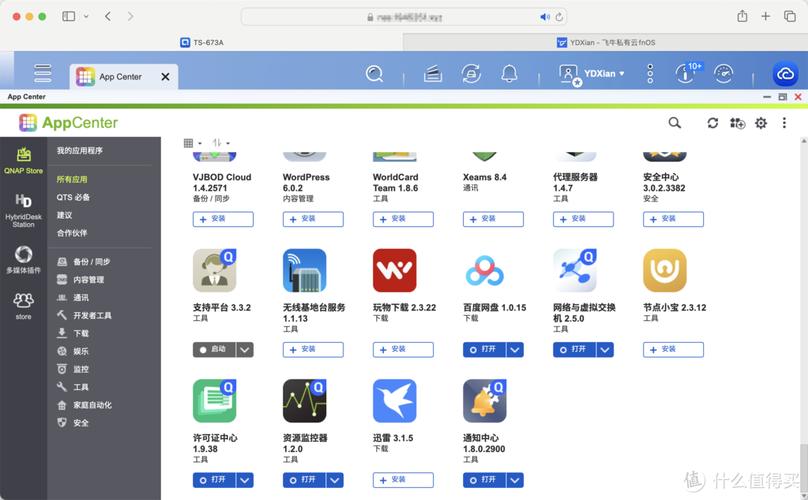The image size is (808, 500).
Task: Open HybridDesk Station in sidebar
Action: (23, 210)
